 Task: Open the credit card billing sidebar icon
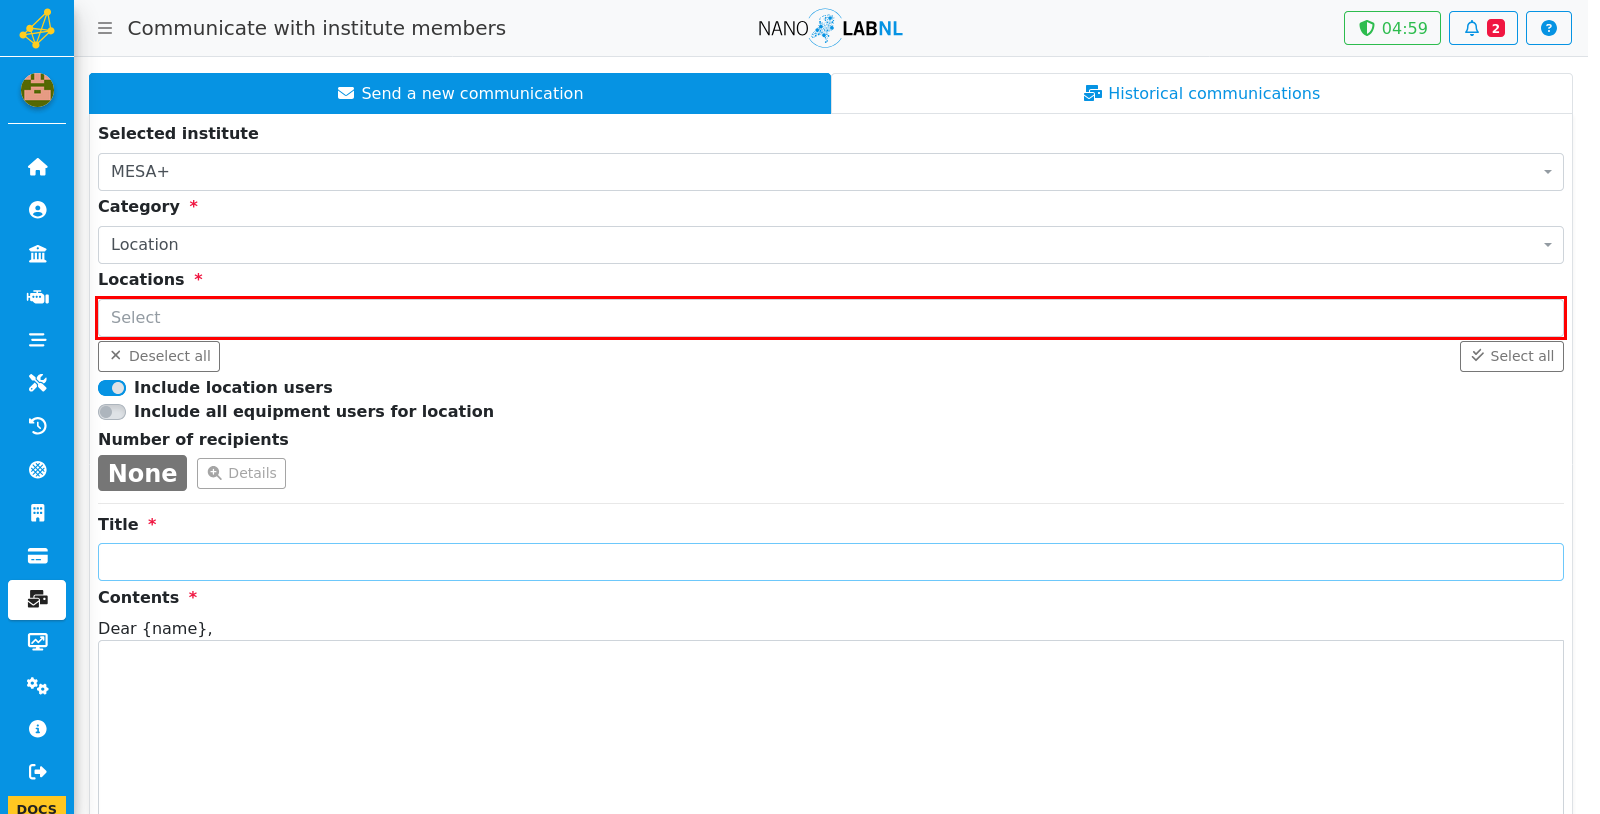coord(37,556)
